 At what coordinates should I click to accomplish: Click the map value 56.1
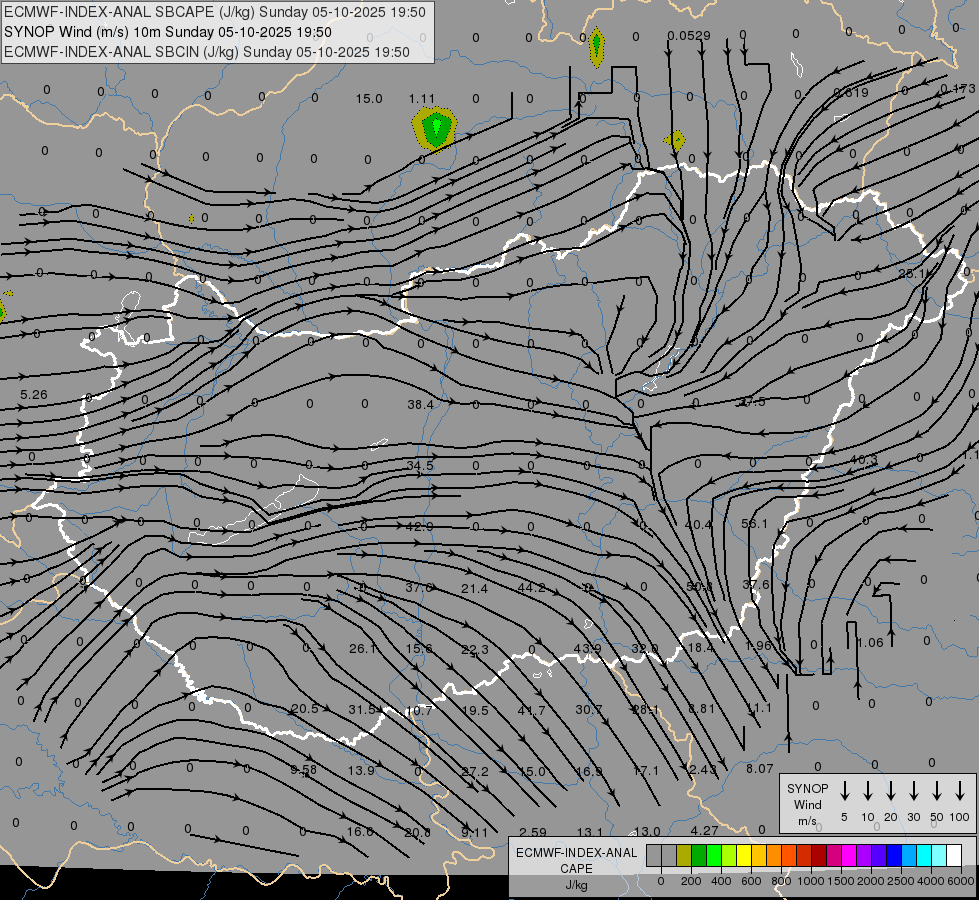coord(754,523)
